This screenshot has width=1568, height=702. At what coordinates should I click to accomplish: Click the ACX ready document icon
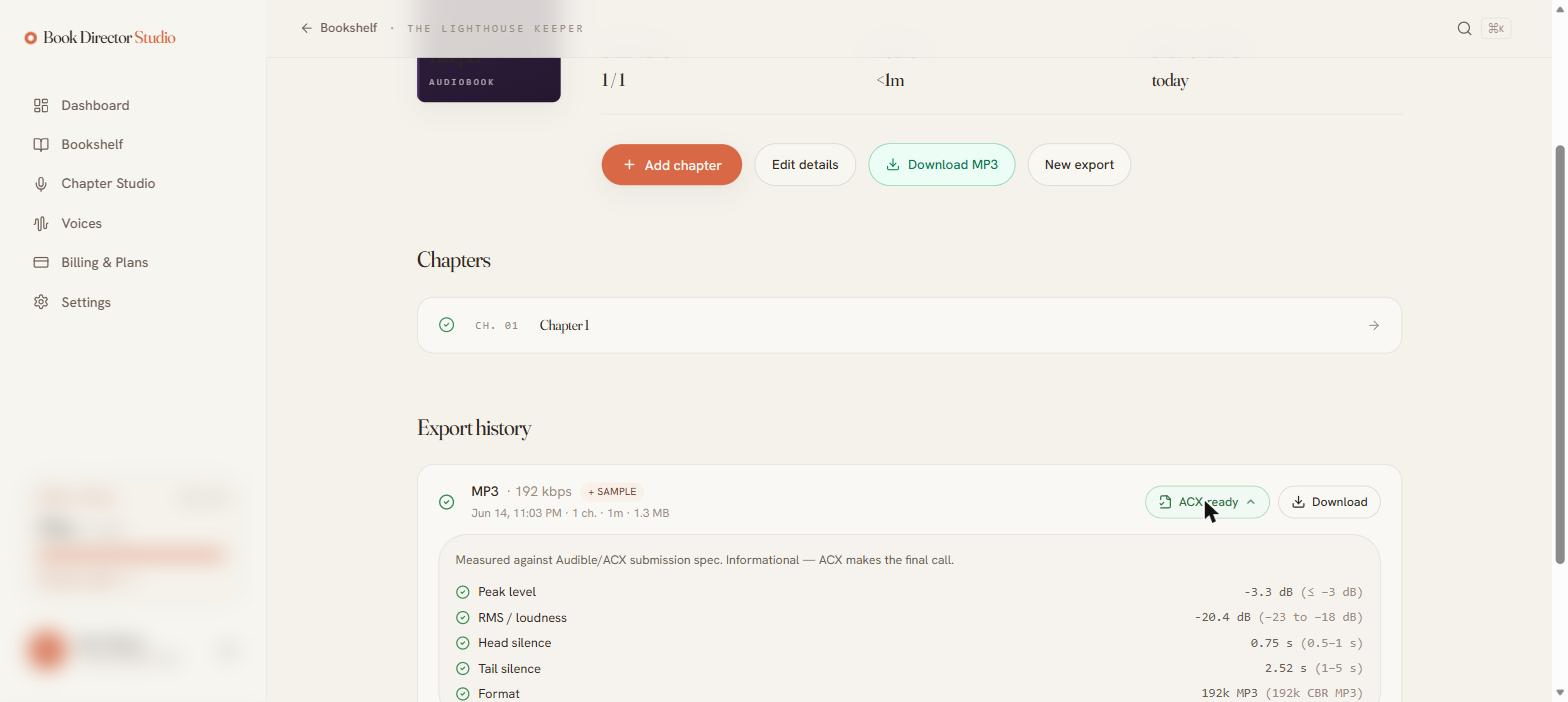[x=1165, y=502]
